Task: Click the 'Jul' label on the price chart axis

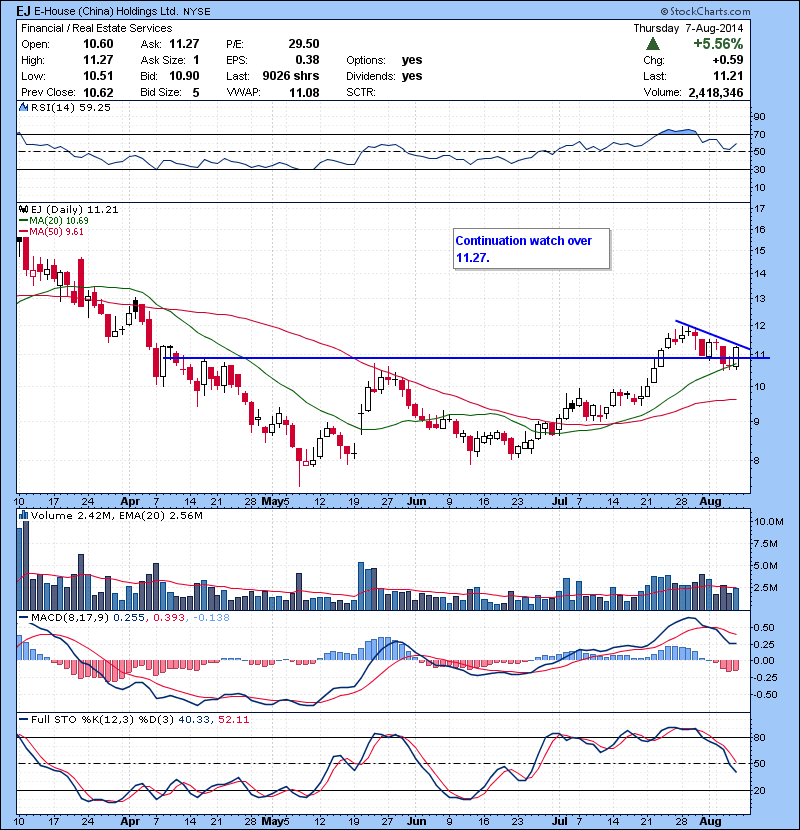Action: tap(560, 501)
